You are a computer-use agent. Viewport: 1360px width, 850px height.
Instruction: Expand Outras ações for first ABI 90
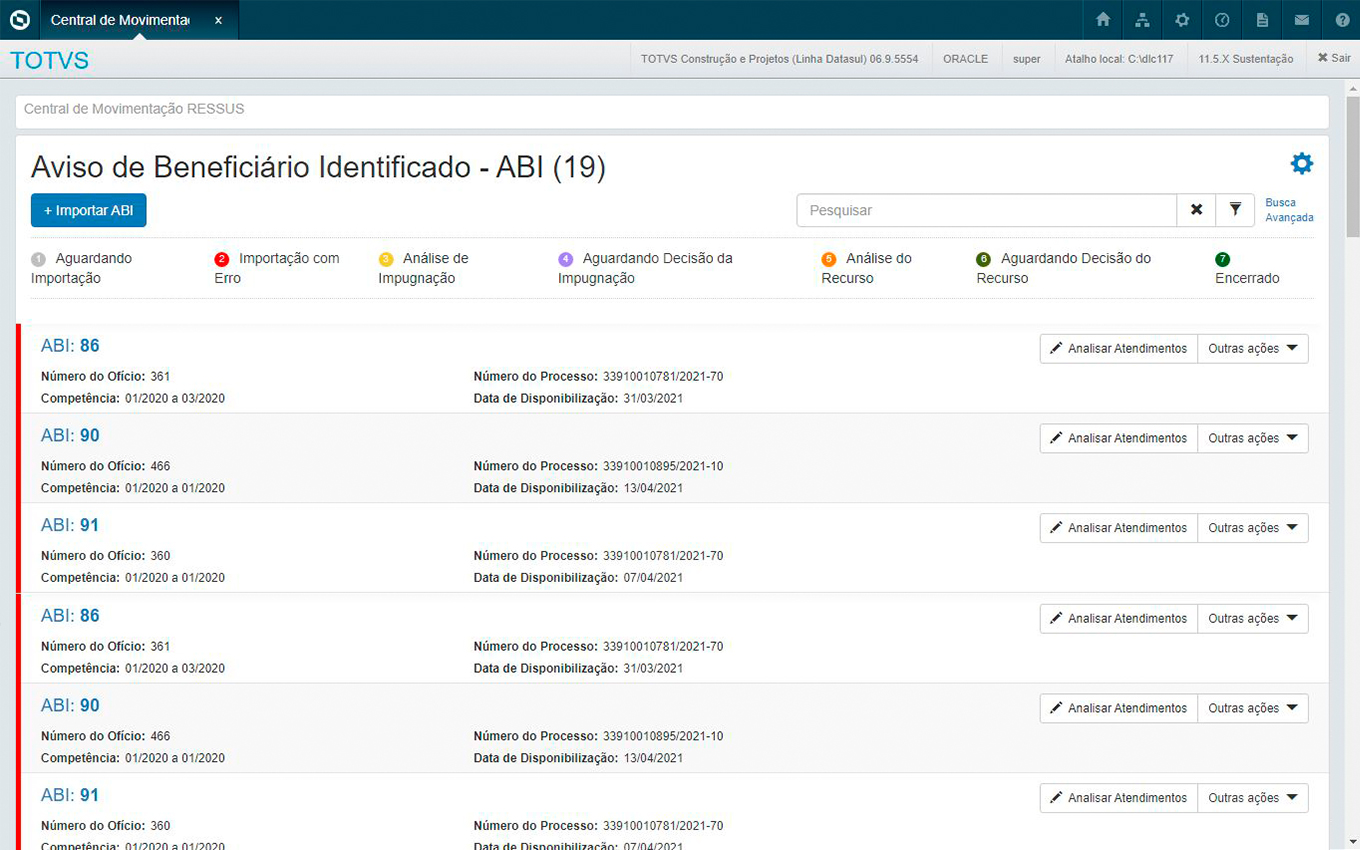coord(1252,439)
